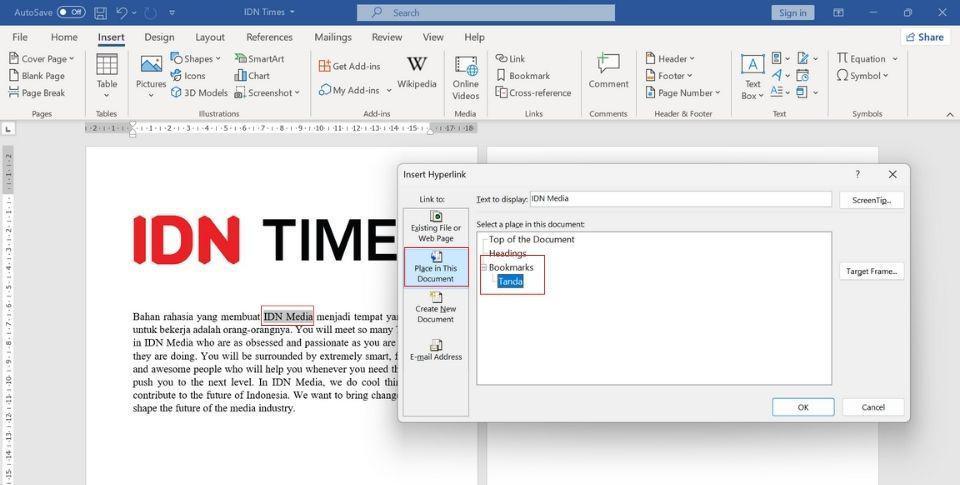Click the Link button in ribbon
The height and width of the screenshot is (485, 960).
coord(510,59)
